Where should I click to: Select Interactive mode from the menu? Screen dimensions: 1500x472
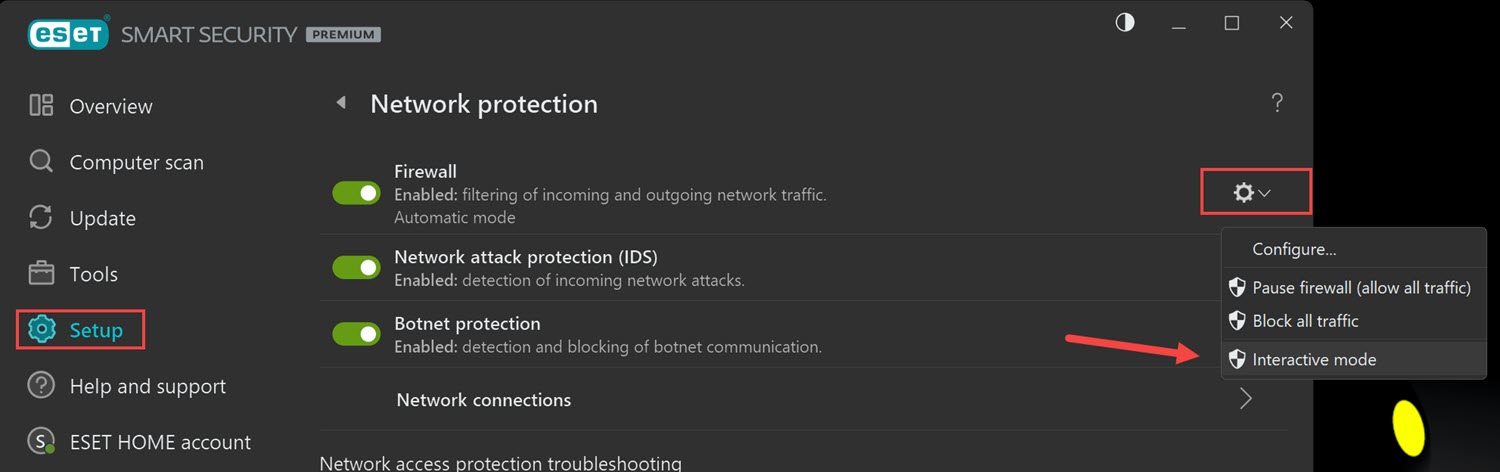[1314, 359]
